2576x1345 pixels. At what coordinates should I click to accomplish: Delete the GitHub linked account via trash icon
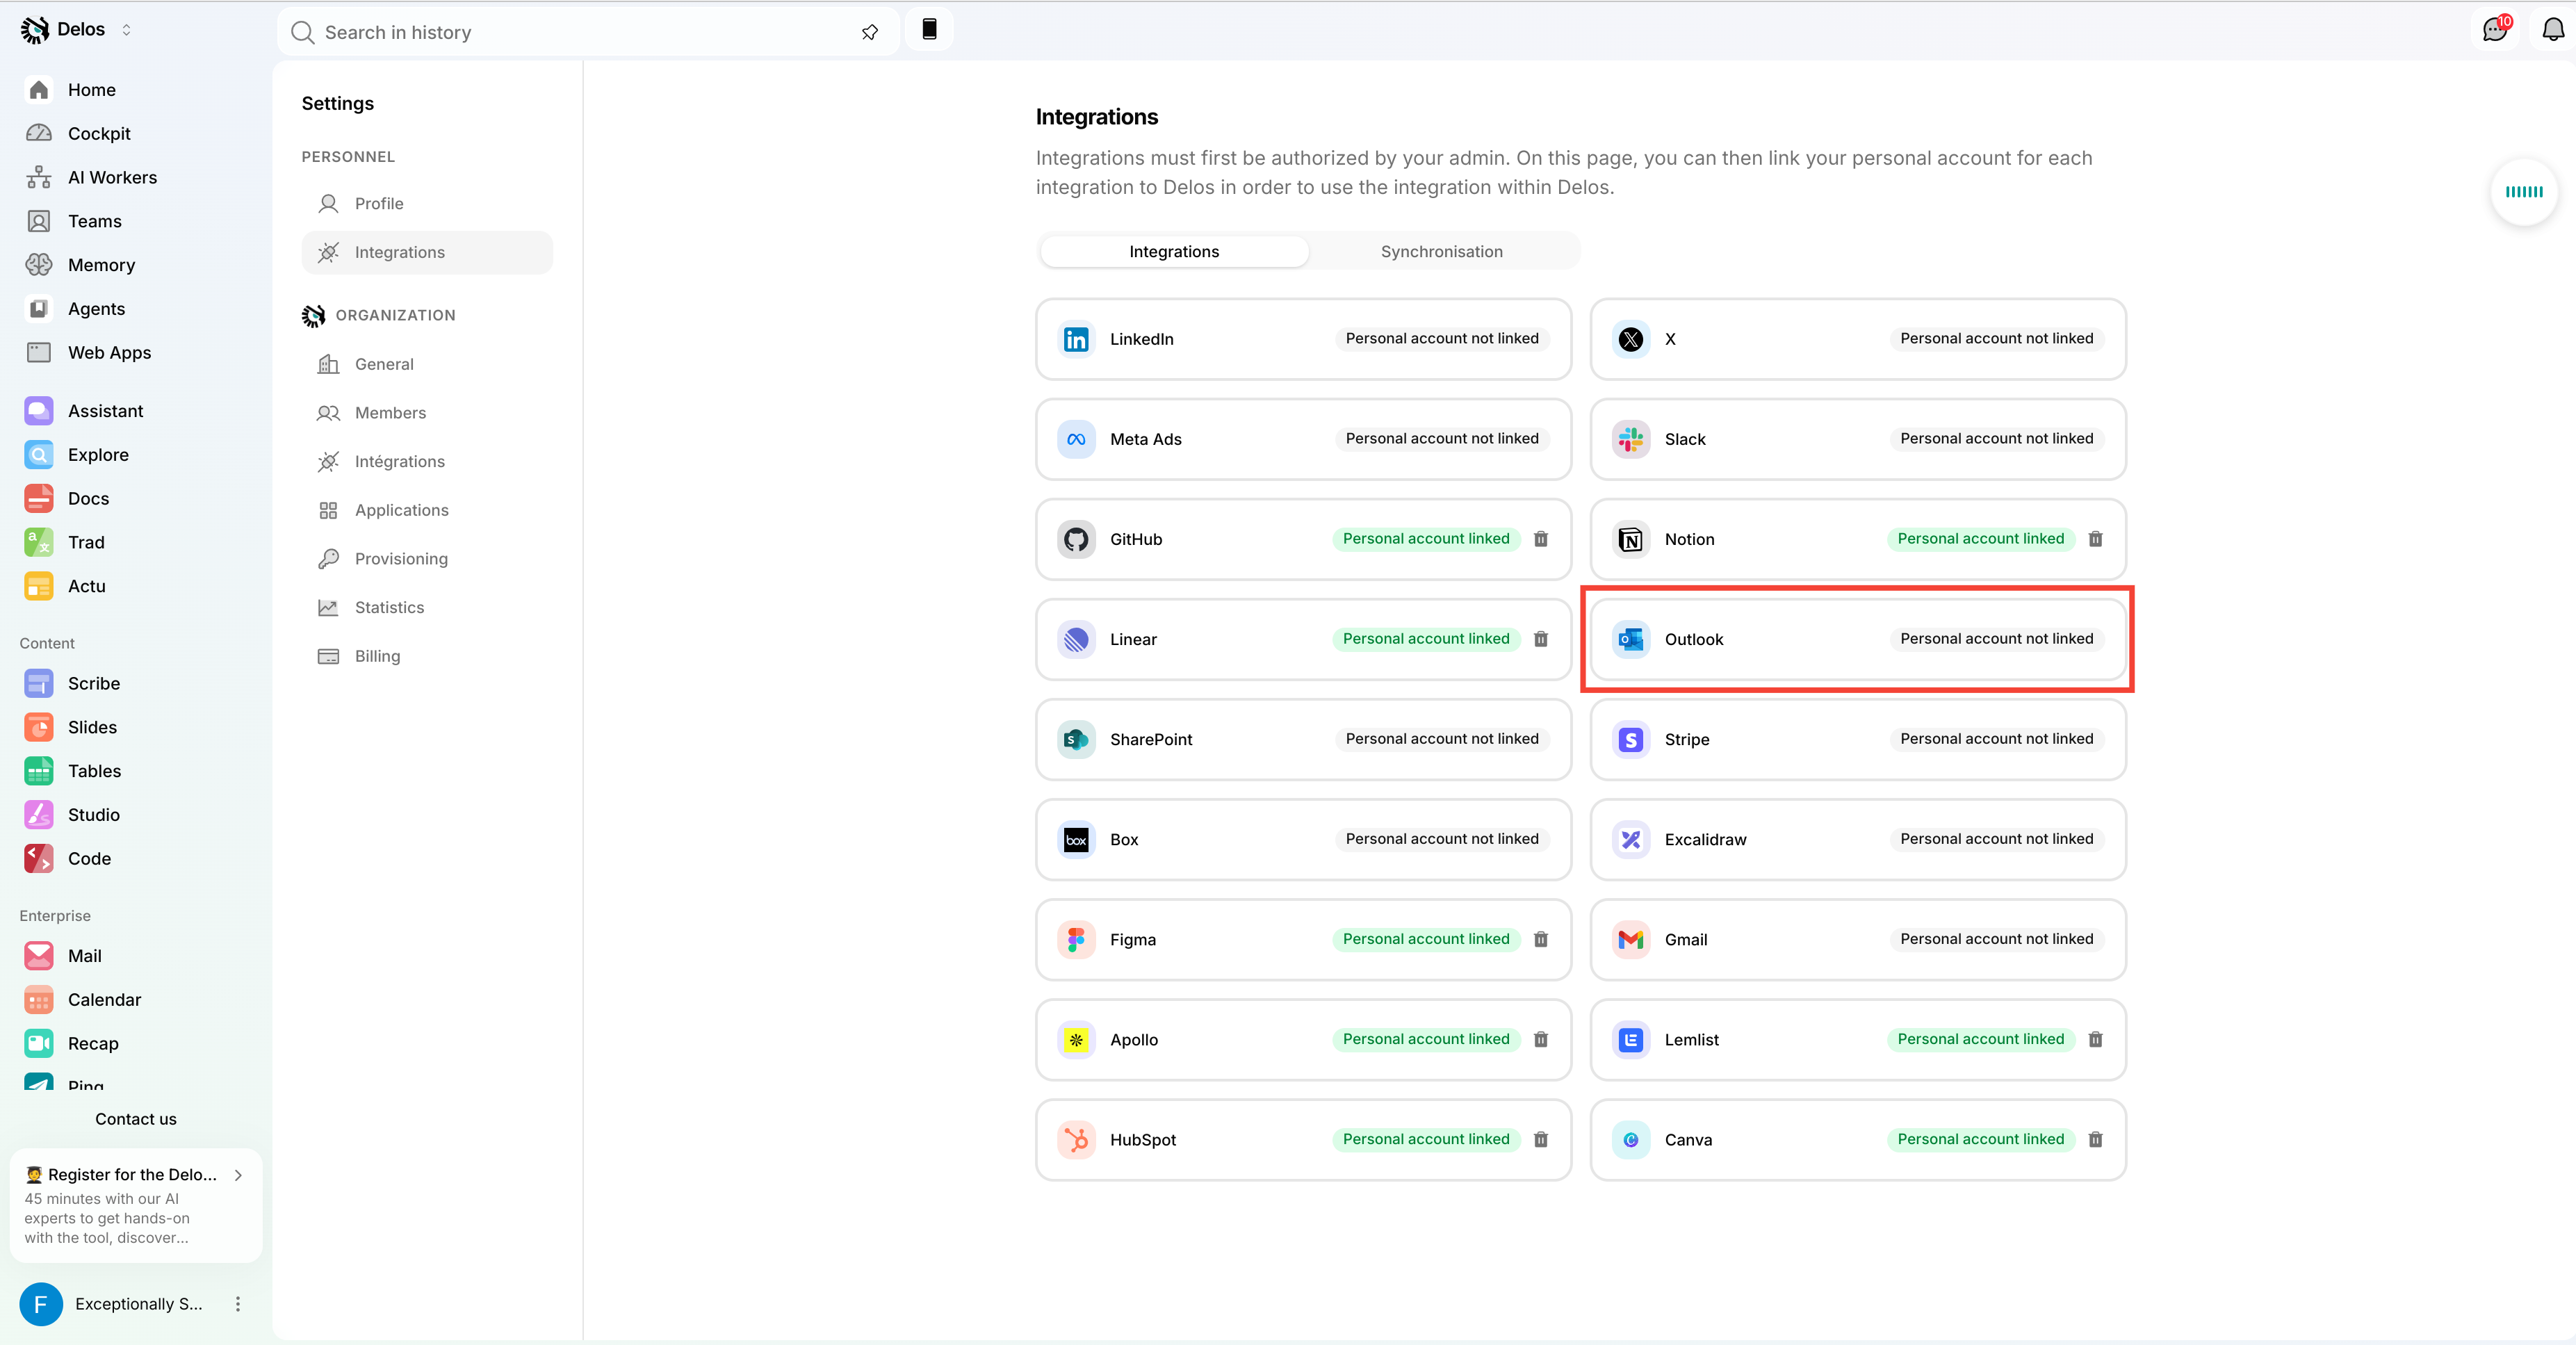click(x=1541, y=539)
